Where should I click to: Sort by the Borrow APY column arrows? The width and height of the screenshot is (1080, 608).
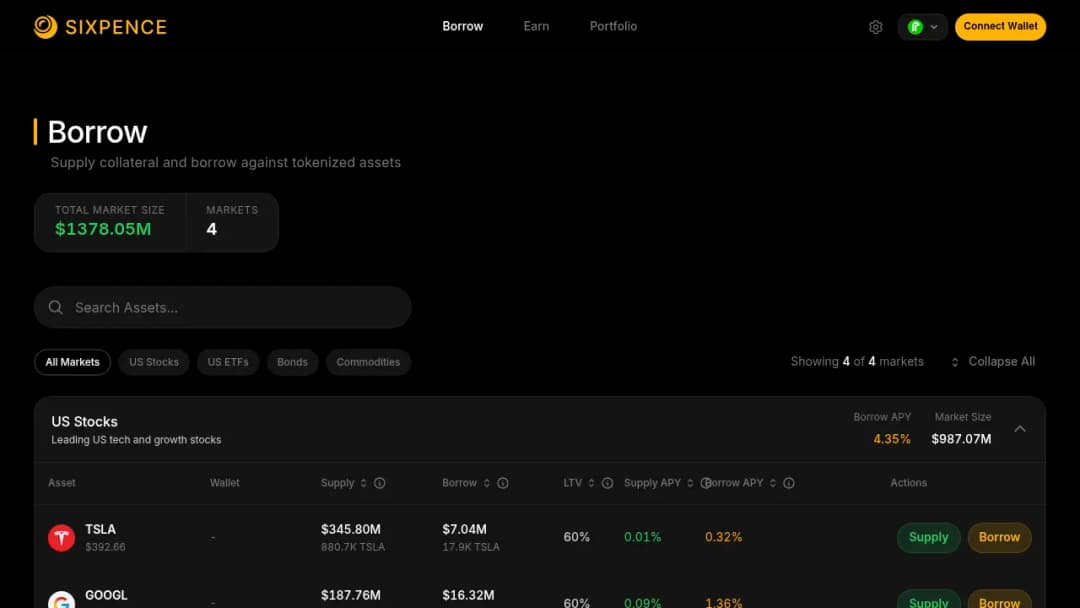point(773,483)
